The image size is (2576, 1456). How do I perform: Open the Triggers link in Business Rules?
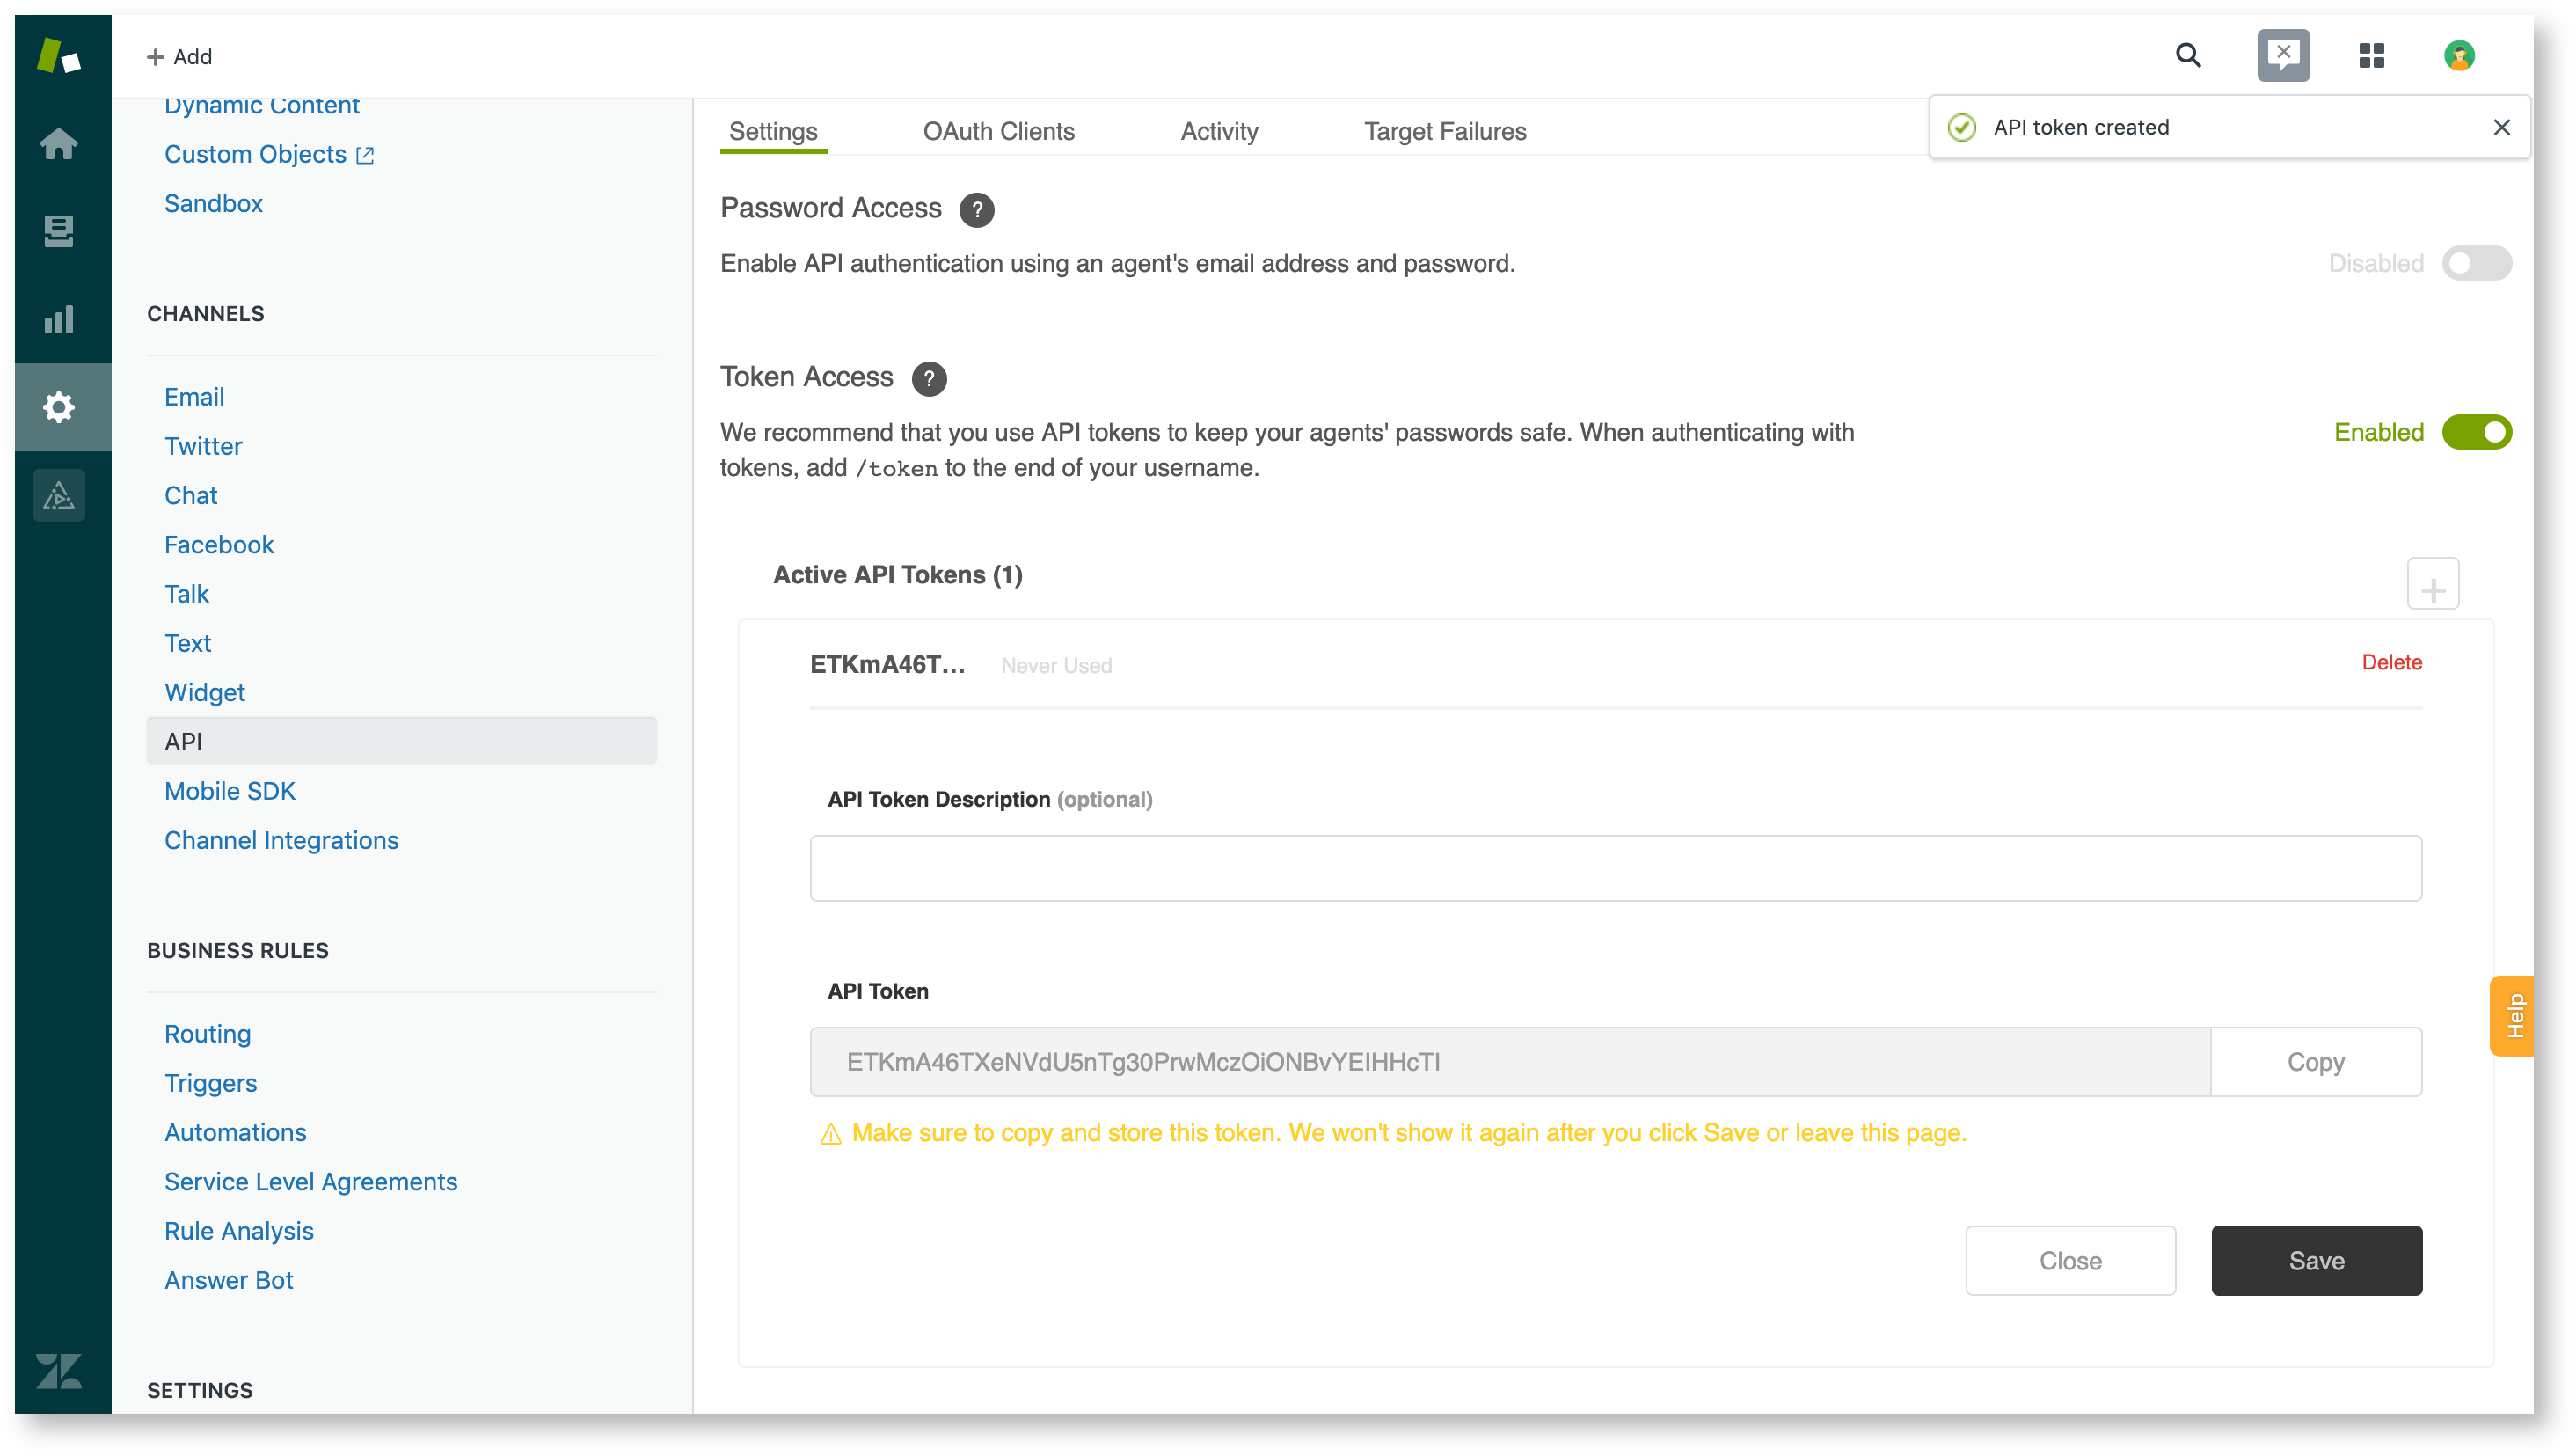point(210,1083)
